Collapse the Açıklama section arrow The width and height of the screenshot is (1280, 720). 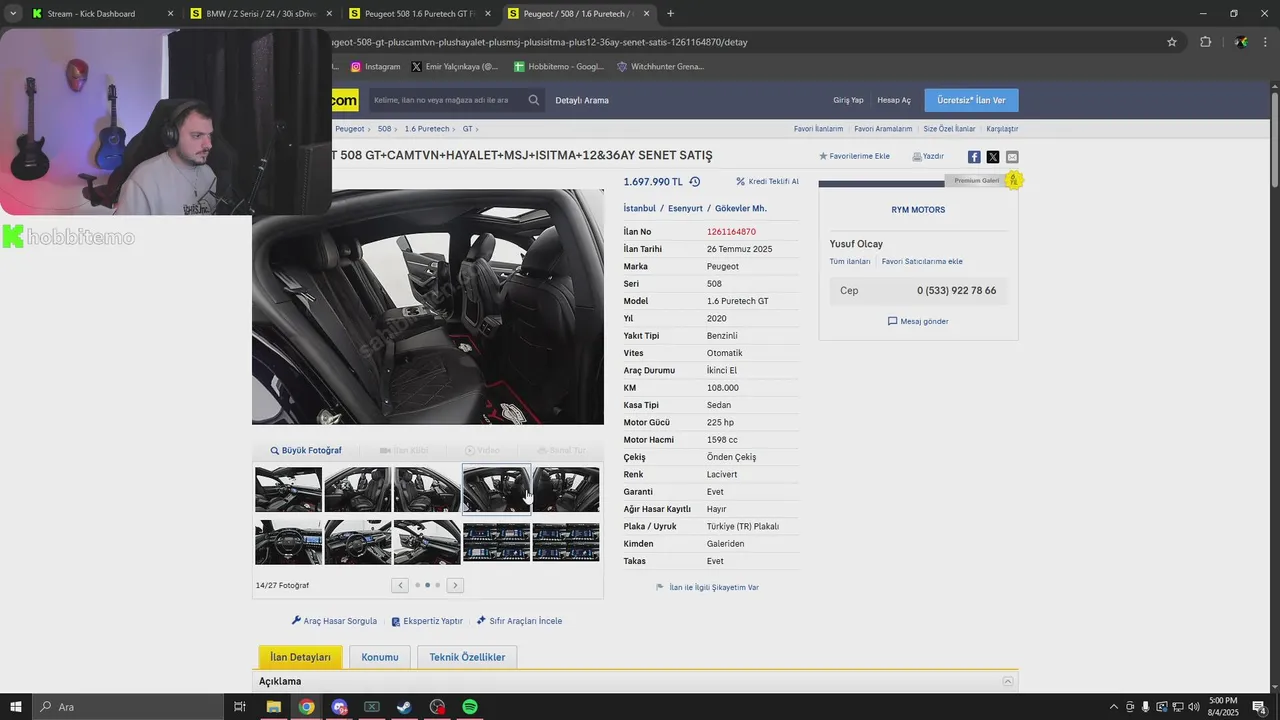(1008, 681)
